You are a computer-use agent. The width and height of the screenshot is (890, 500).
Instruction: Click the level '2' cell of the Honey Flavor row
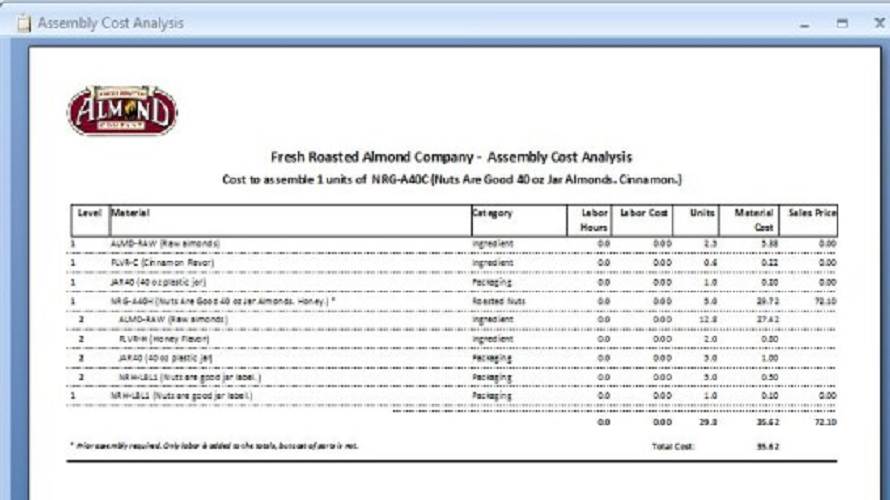pyautogui.click(x=81, y=339)
